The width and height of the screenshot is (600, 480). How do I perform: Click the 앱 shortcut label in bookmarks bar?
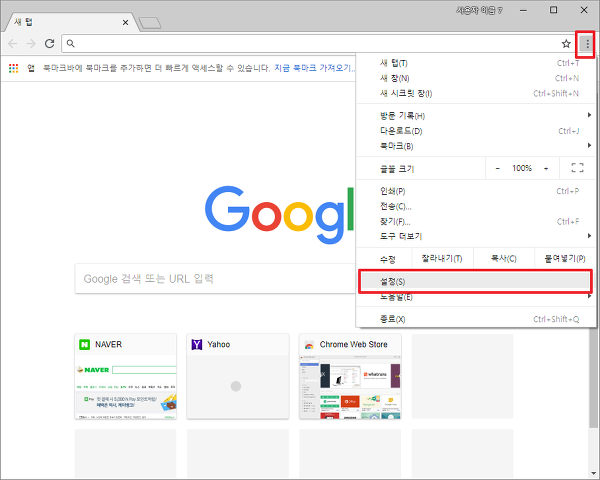31,68
